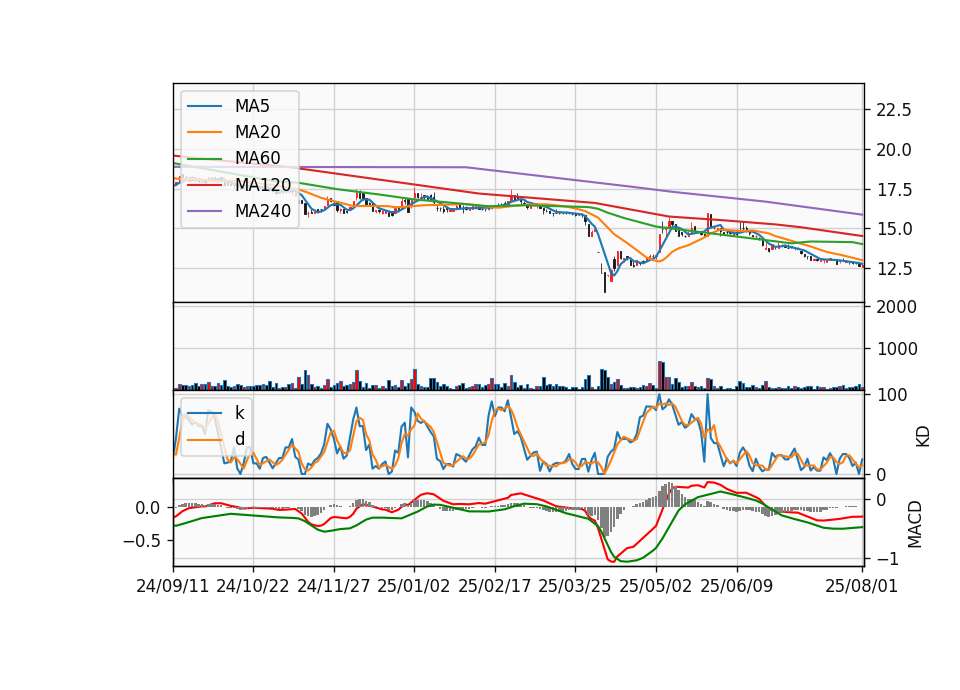Click the −0.5 MACD left axis tick

point(141,541)
